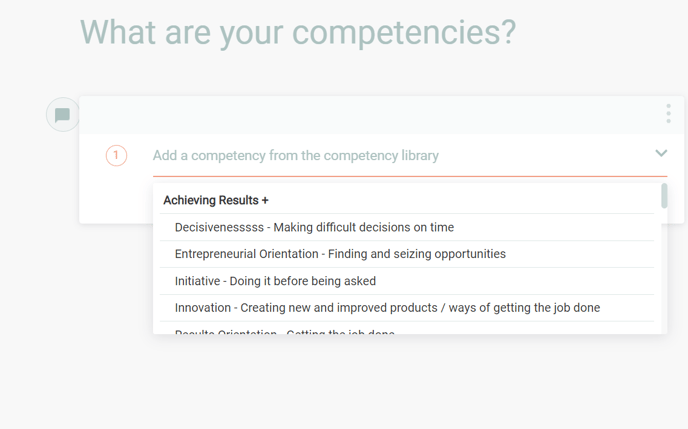
Task: Collapse the competency dropdown chevron
Action: coord(661,153)
